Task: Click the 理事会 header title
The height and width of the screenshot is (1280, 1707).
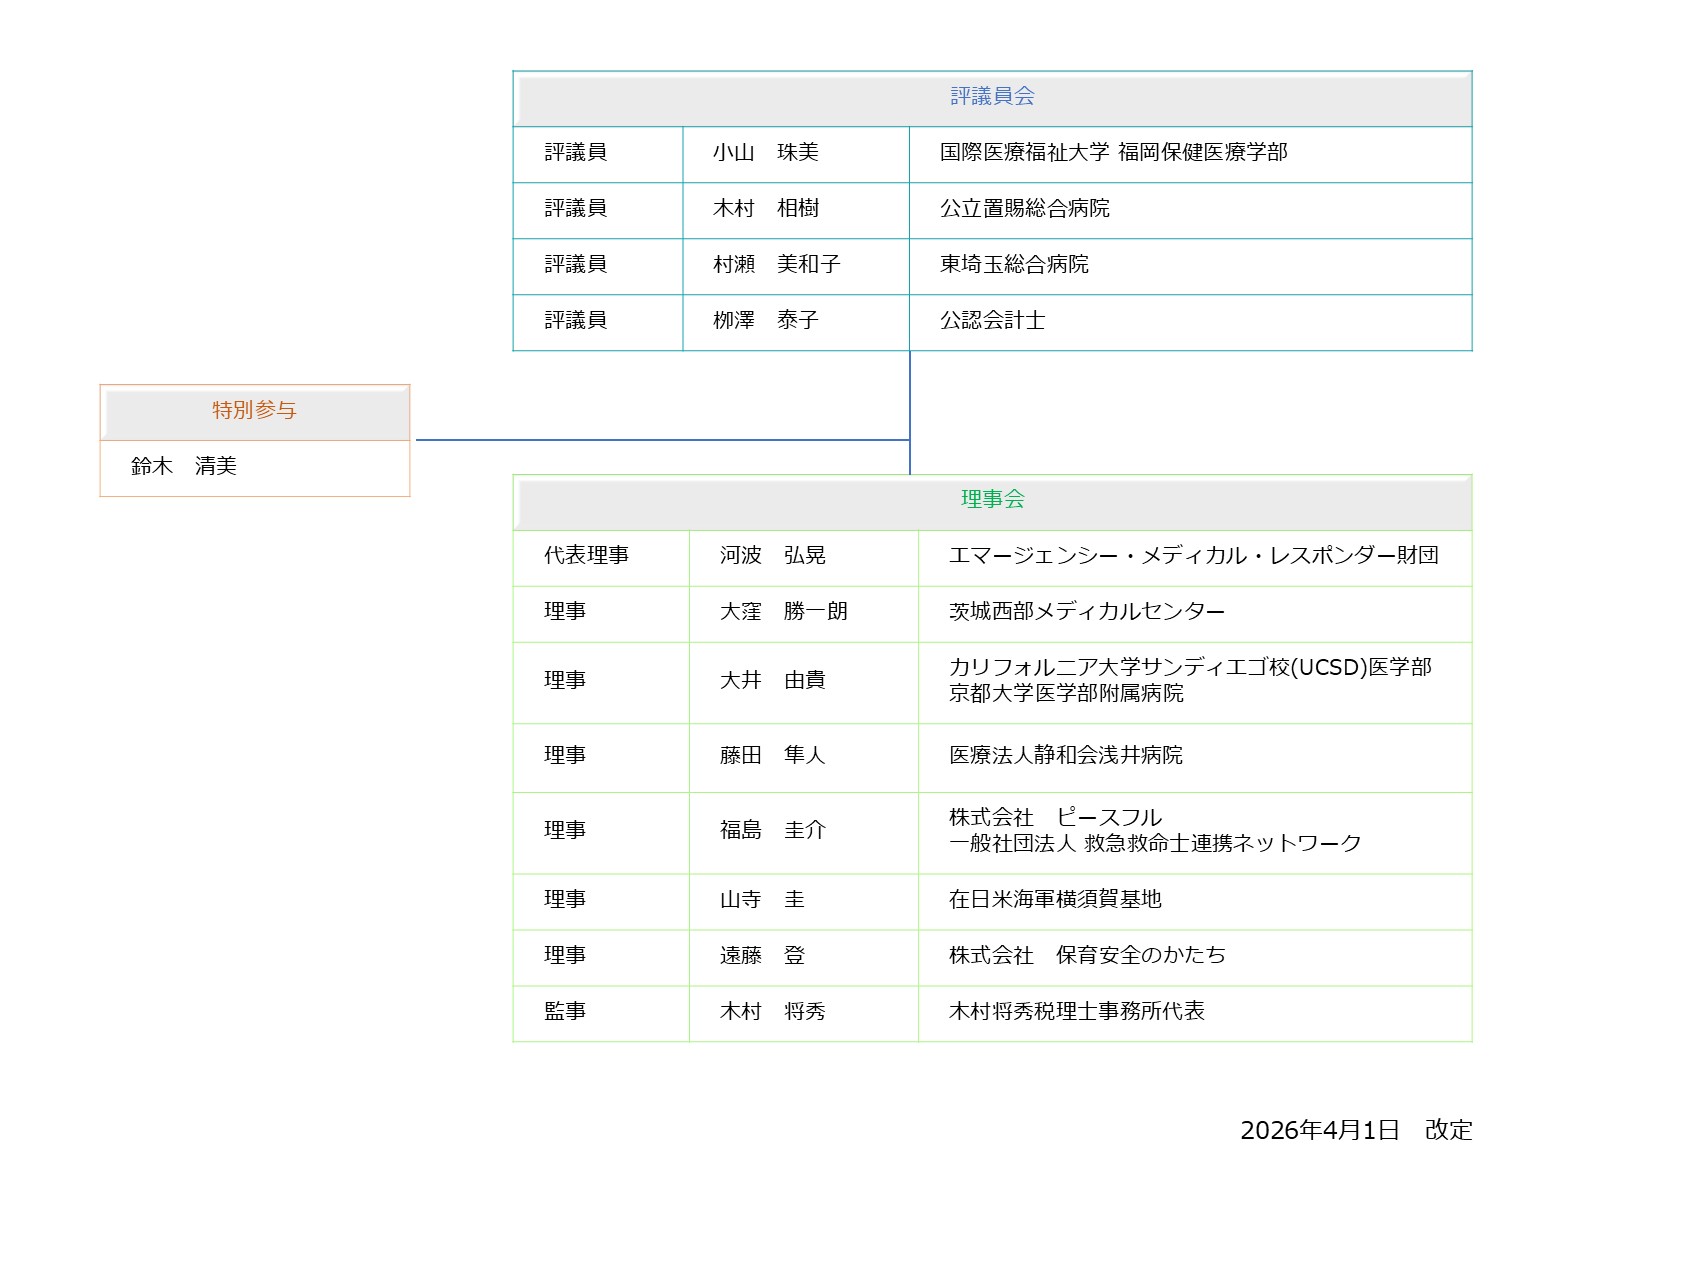Action: coord(992,500)
